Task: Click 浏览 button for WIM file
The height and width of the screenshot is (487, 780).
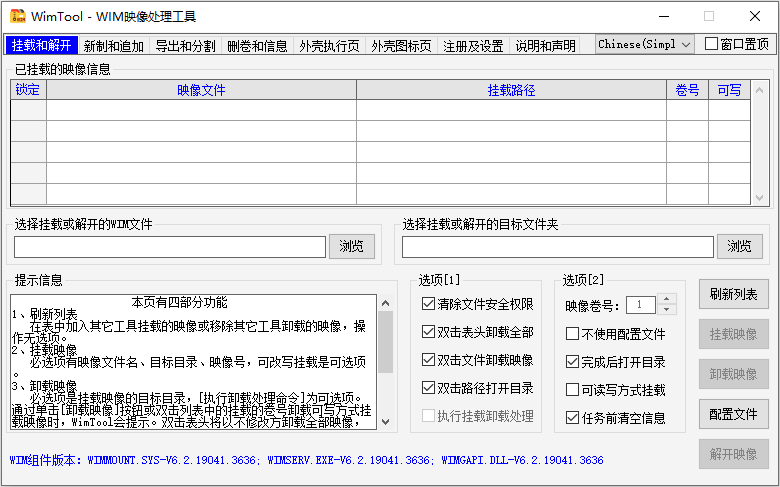Action: click(x=352, y=246)
